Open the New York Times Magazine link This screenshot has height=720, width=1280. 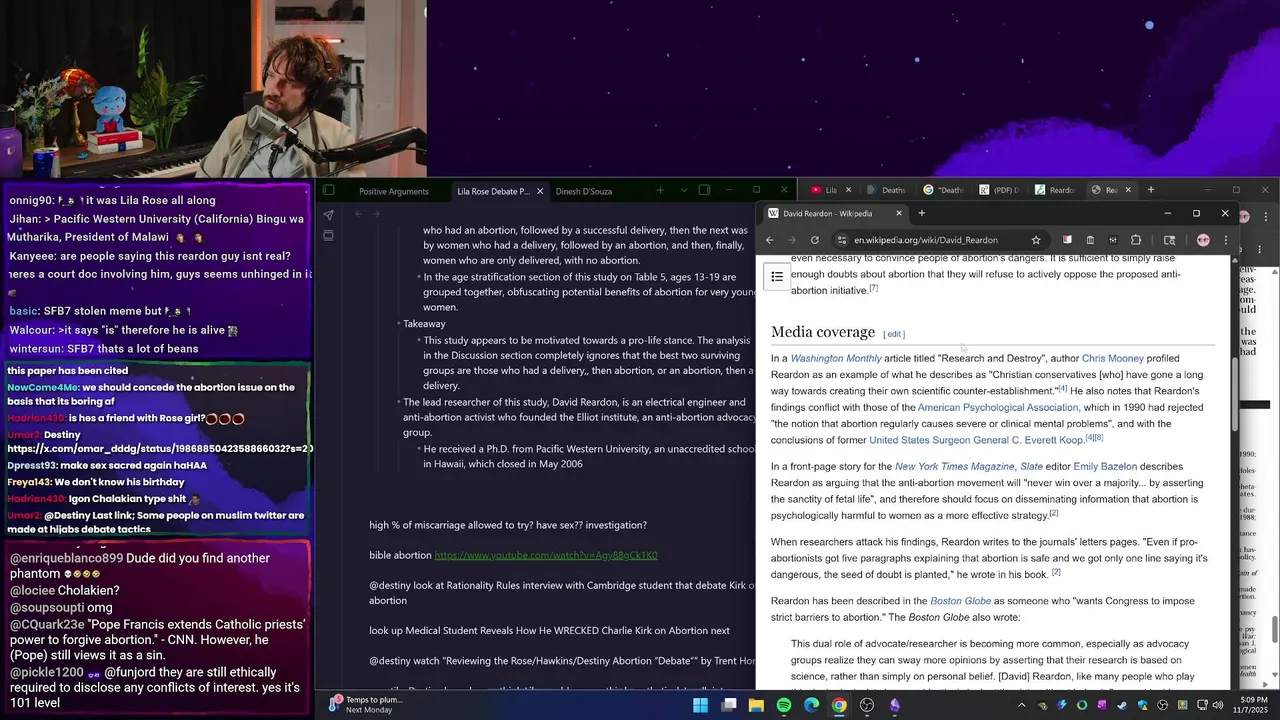(x=954, y=466)
